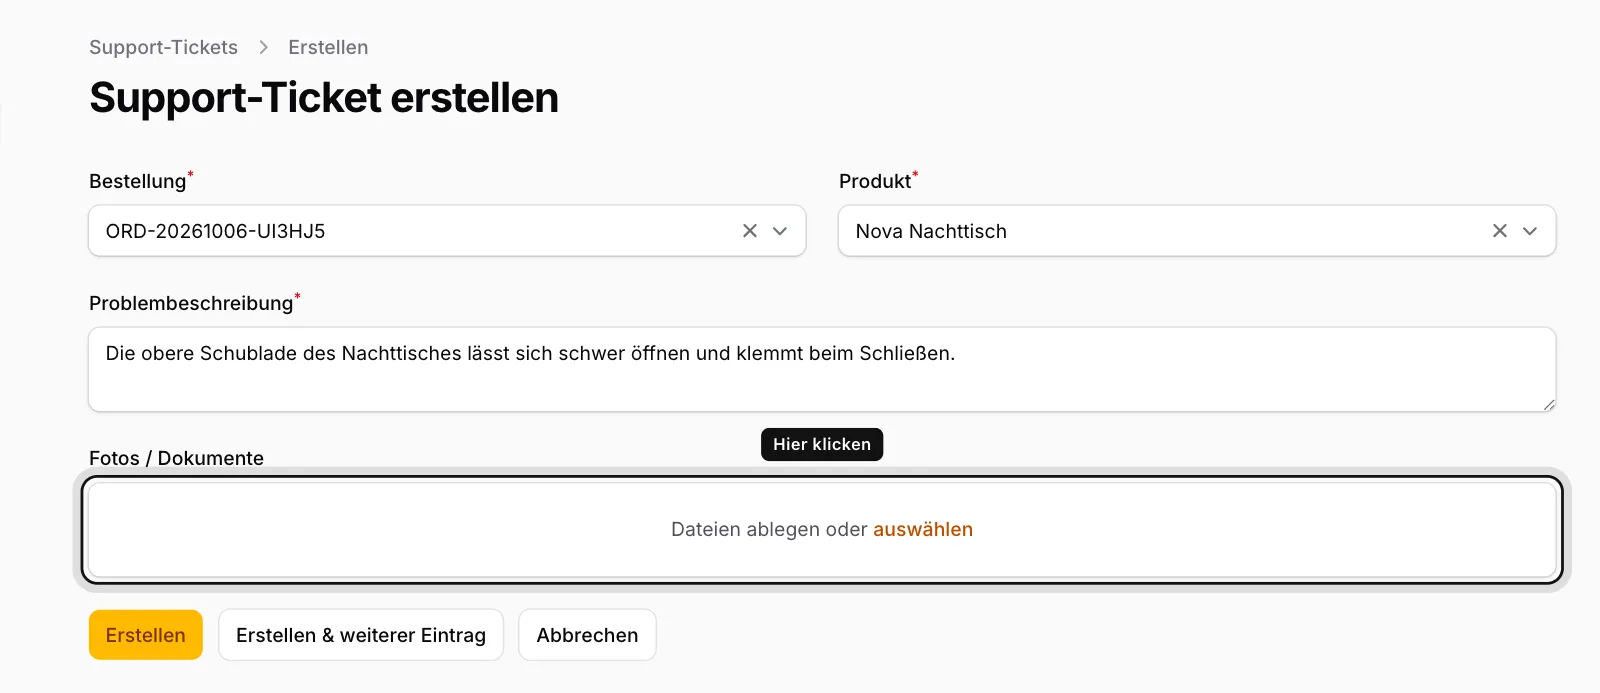Click the auswählen file browse link

coord(923,529)
